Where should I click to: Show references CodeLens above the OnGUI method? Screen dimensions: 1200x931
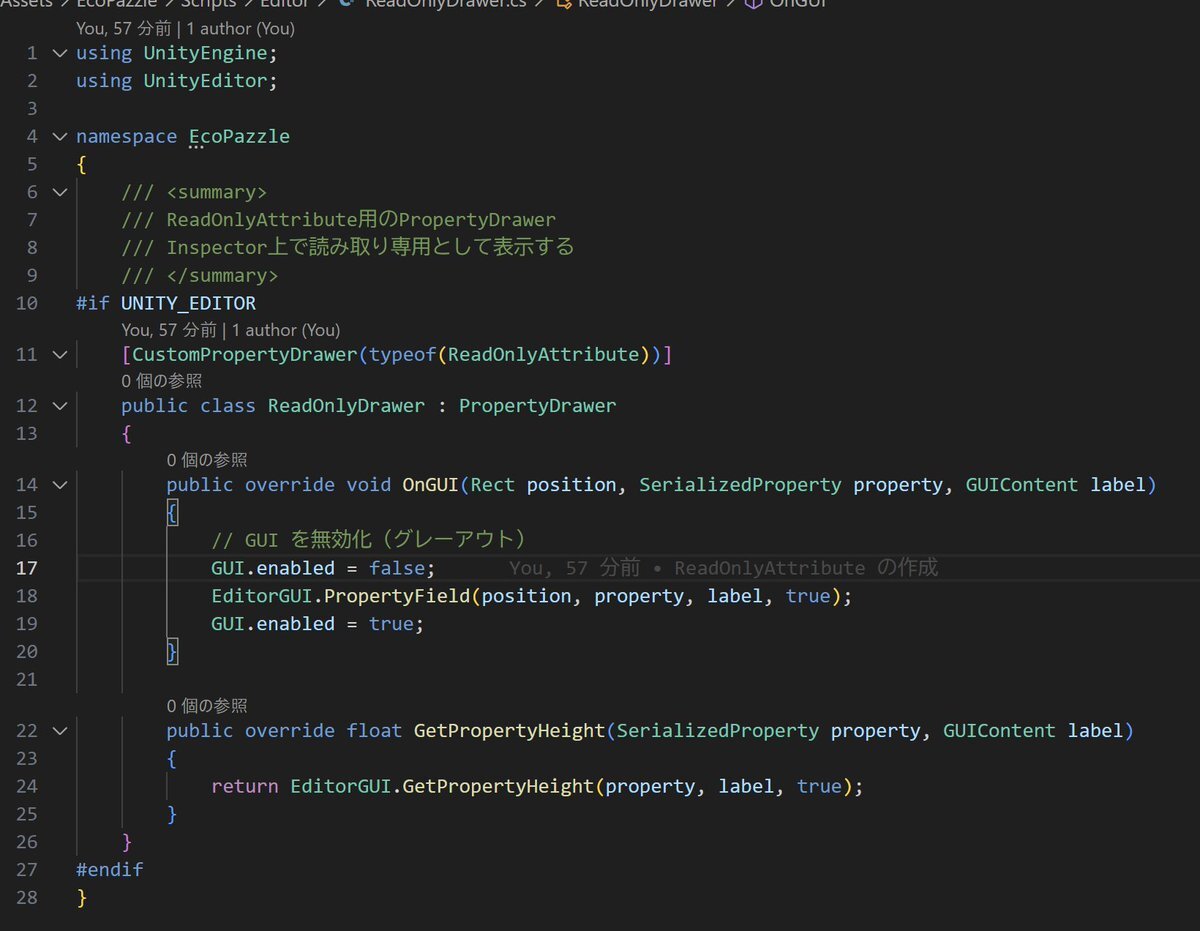pos(206,460)
